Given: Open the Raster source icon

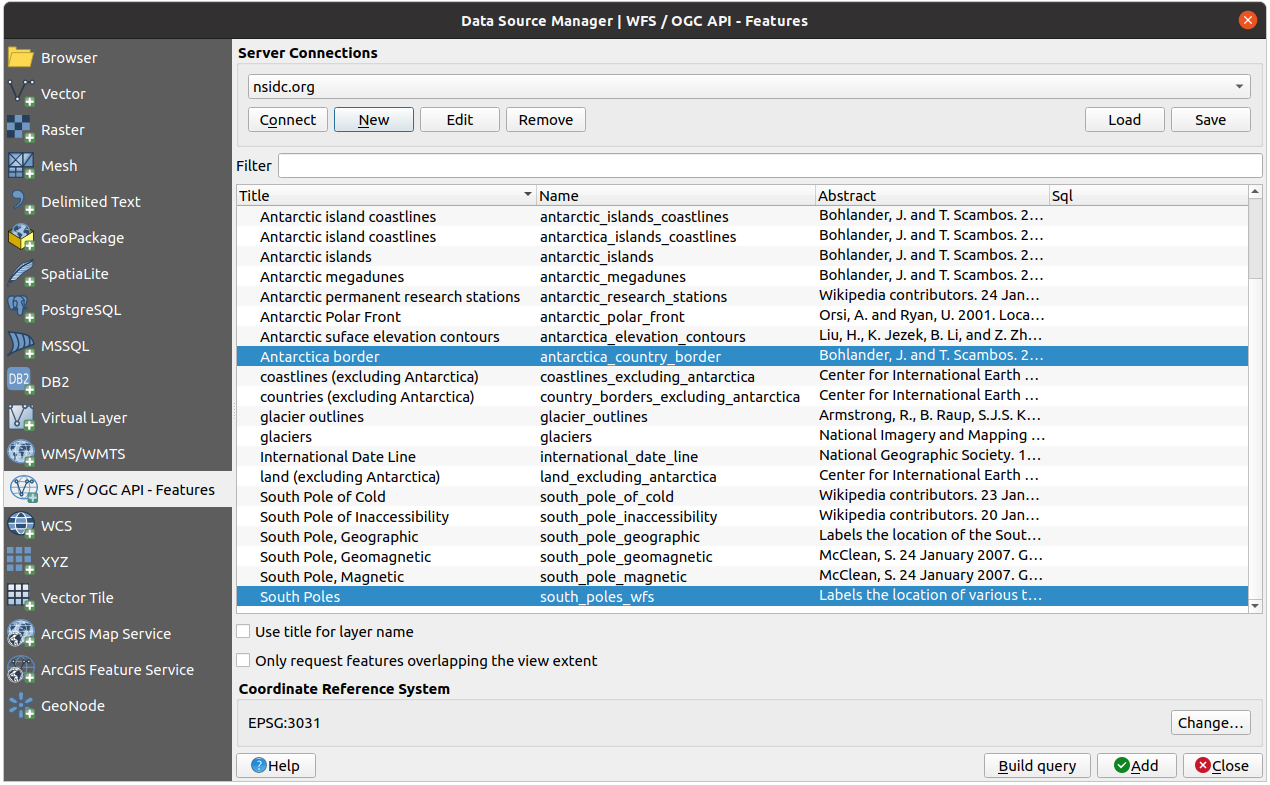Looking at the screenshot, I should 21,130.
